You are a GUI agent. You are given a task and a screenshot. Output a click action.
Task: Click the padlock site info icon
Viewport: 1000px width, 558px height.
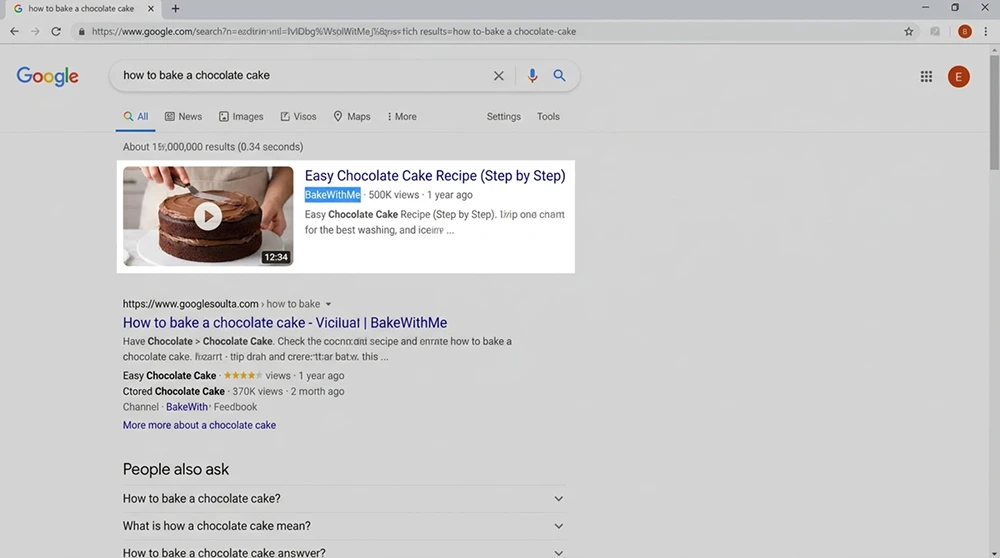[82, 31]
